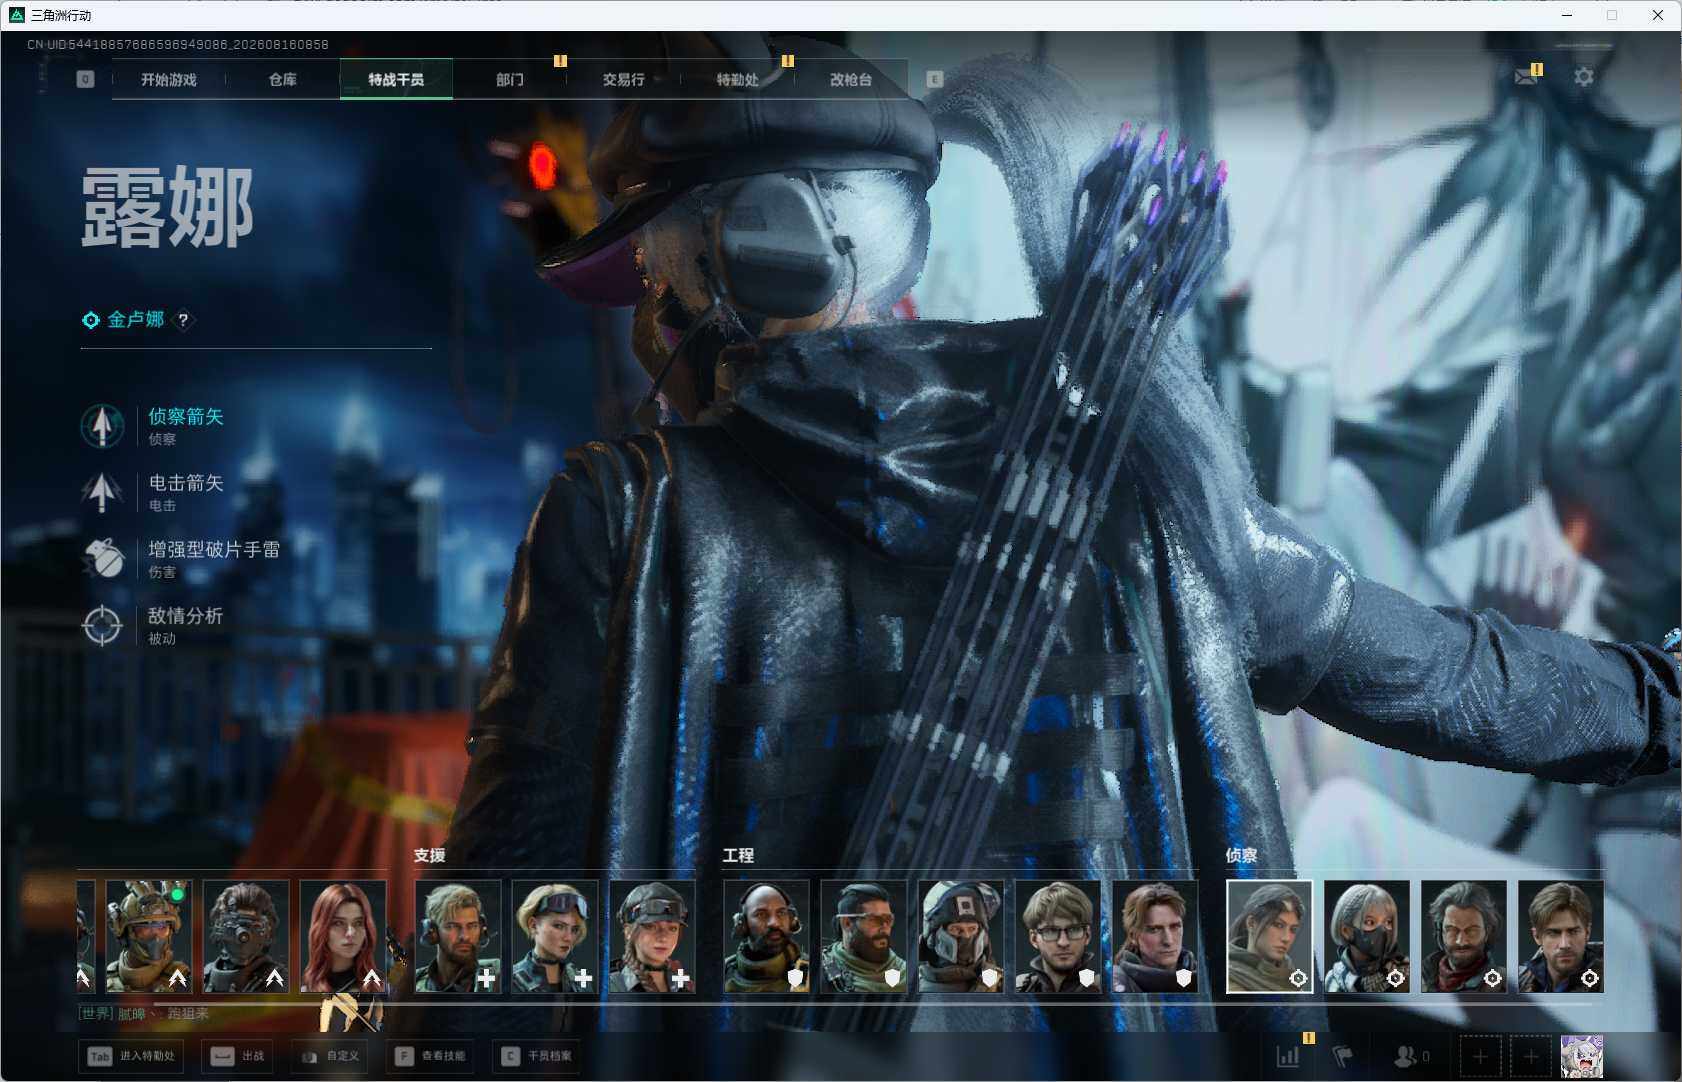Select the highlighted recon operator portrait
1682x1082 pixels.
(1270, 936)
